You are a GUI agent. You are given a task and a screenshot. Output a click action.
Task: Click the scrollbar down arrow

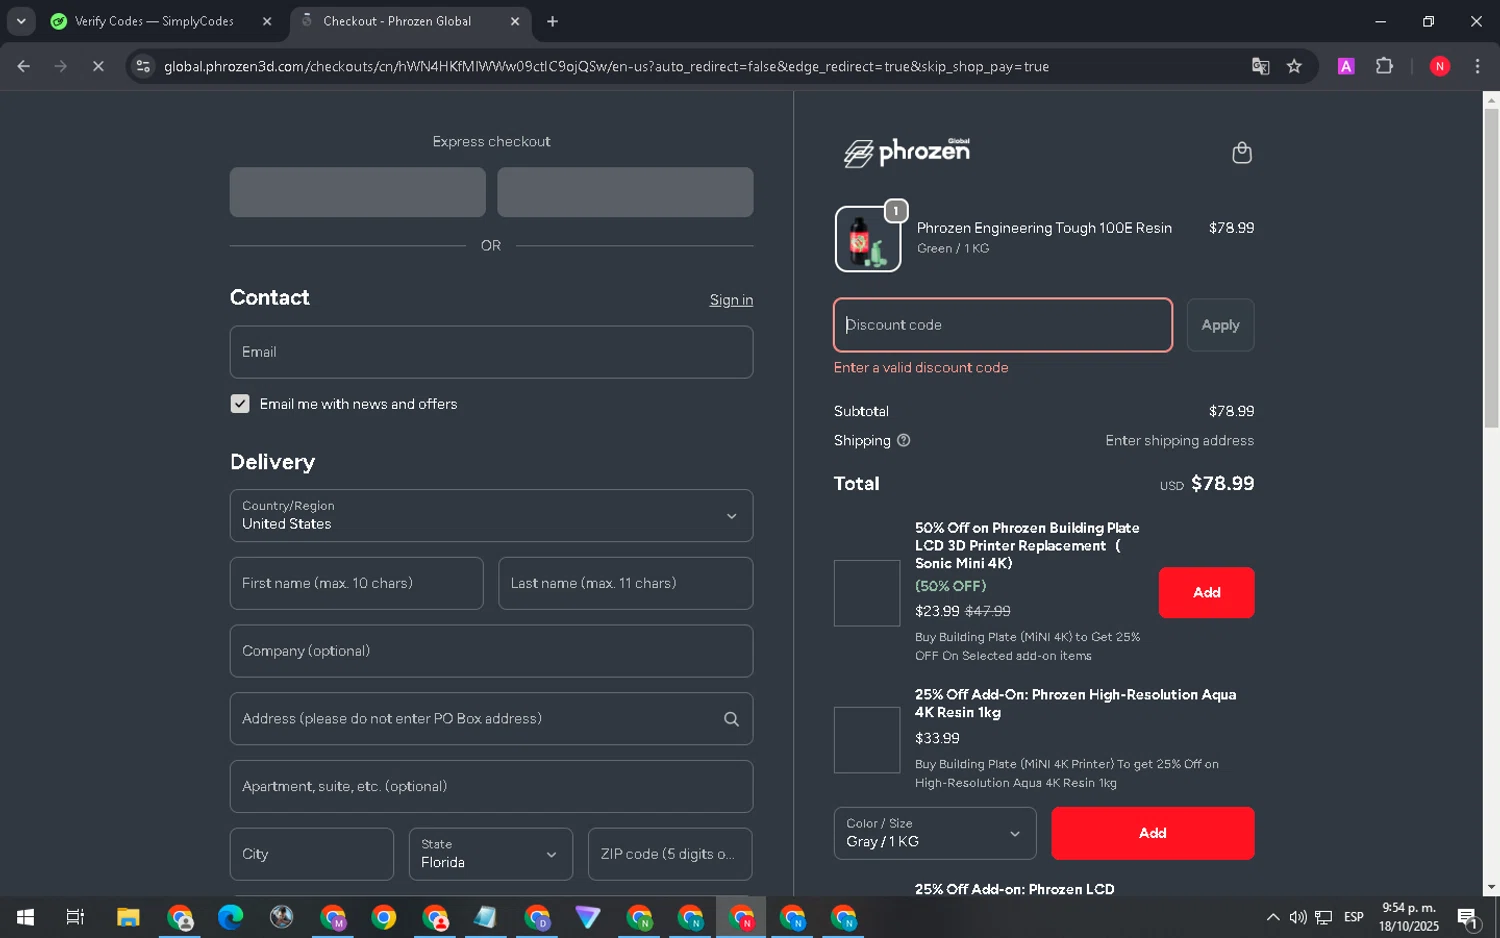pos(1491,887)
